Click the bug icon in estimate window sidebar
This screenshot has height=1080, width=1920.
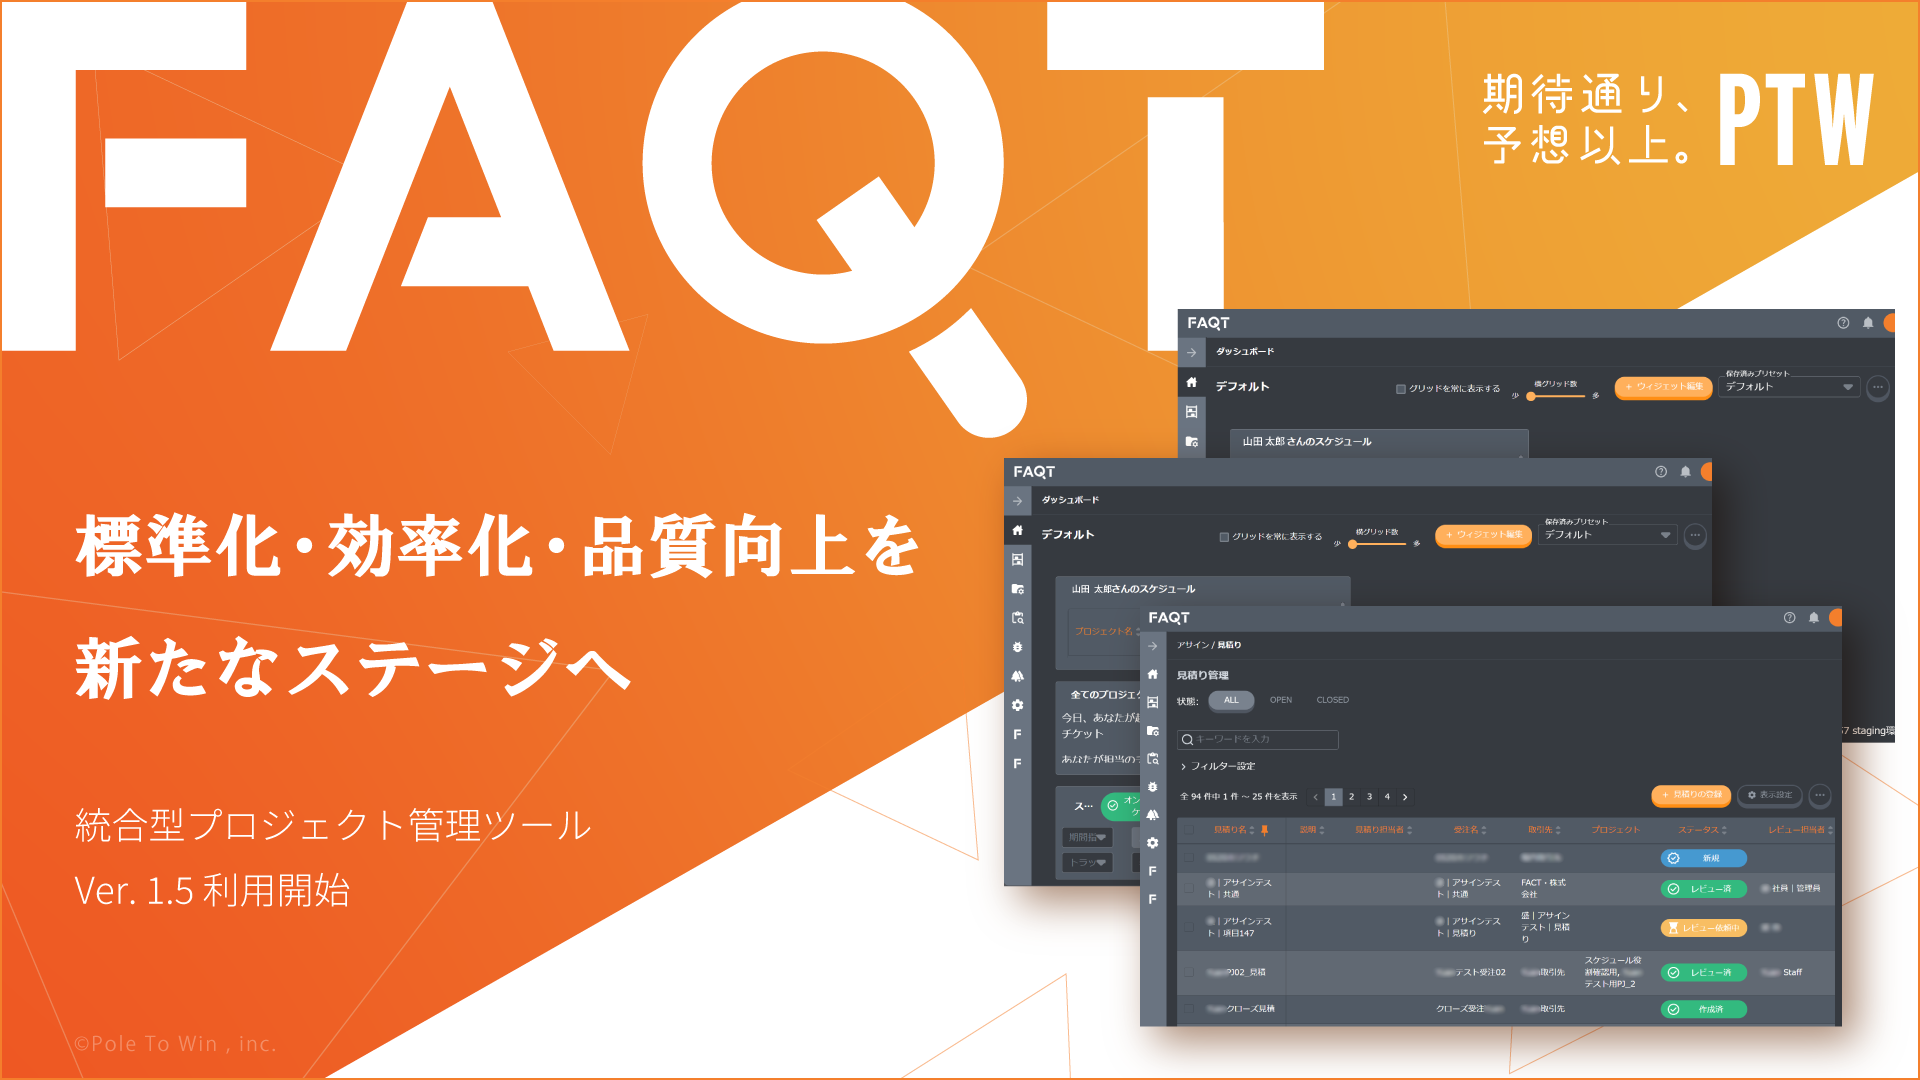tap(1153, 787)
